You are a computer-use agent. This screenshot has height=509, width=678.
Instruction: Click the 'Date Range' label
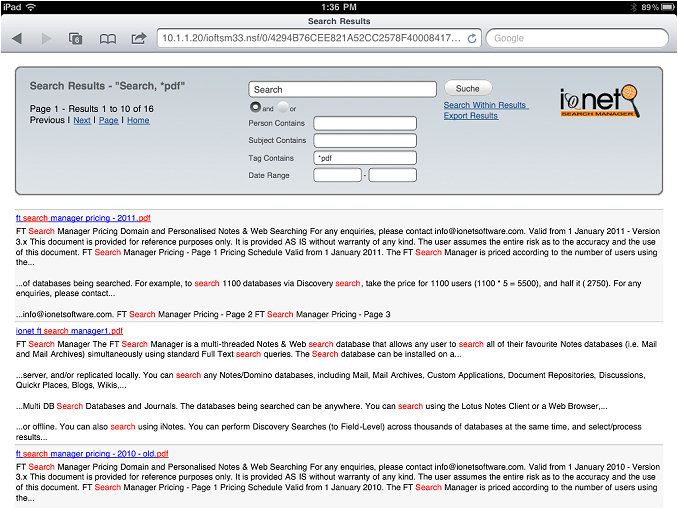(x=269, y=175)
